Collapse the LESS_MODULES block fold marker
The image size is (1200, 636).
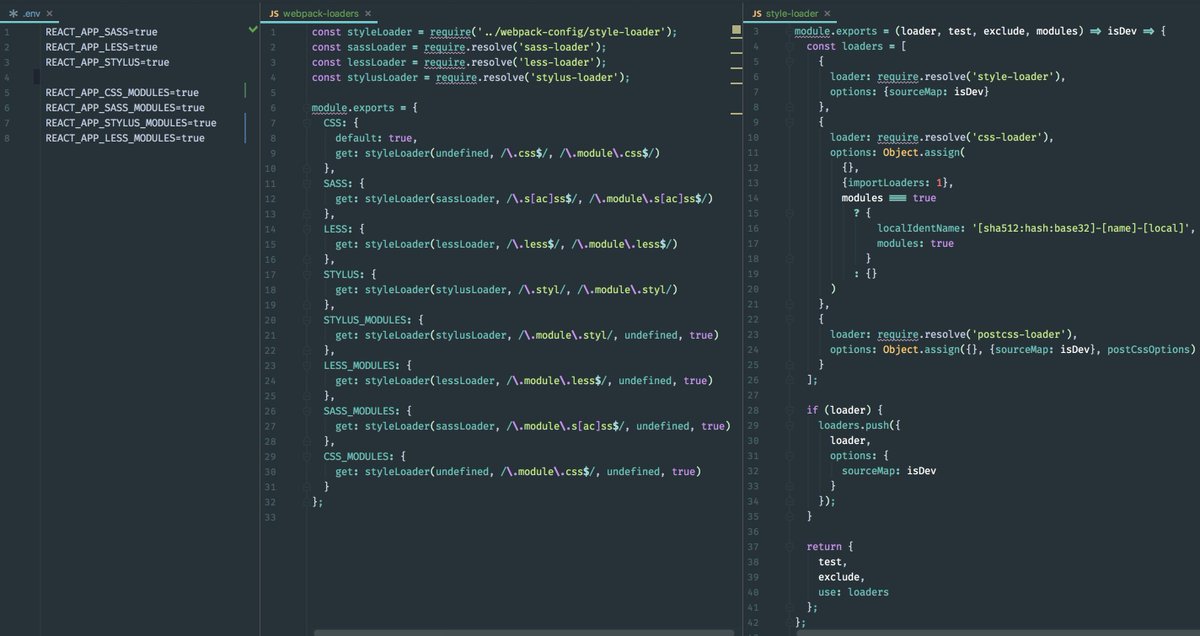click(306, 365)
